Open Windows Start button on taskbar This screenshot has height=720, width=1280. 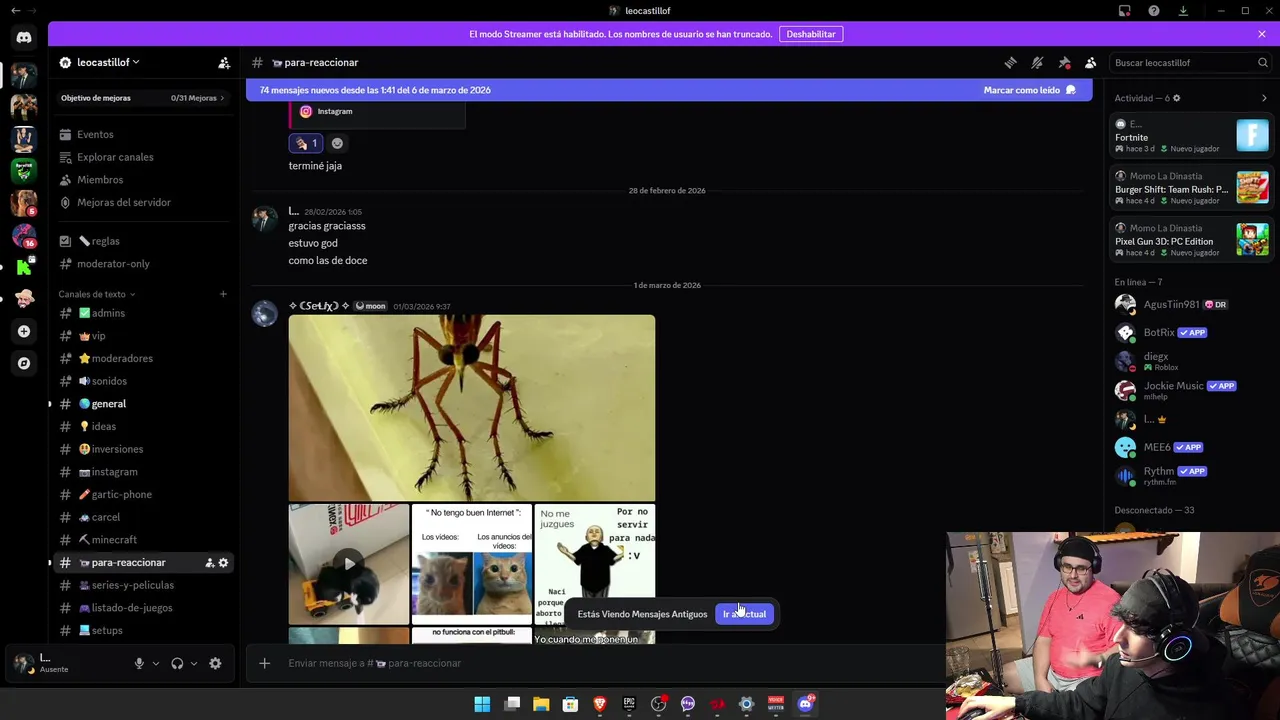[x=482, y=704]
